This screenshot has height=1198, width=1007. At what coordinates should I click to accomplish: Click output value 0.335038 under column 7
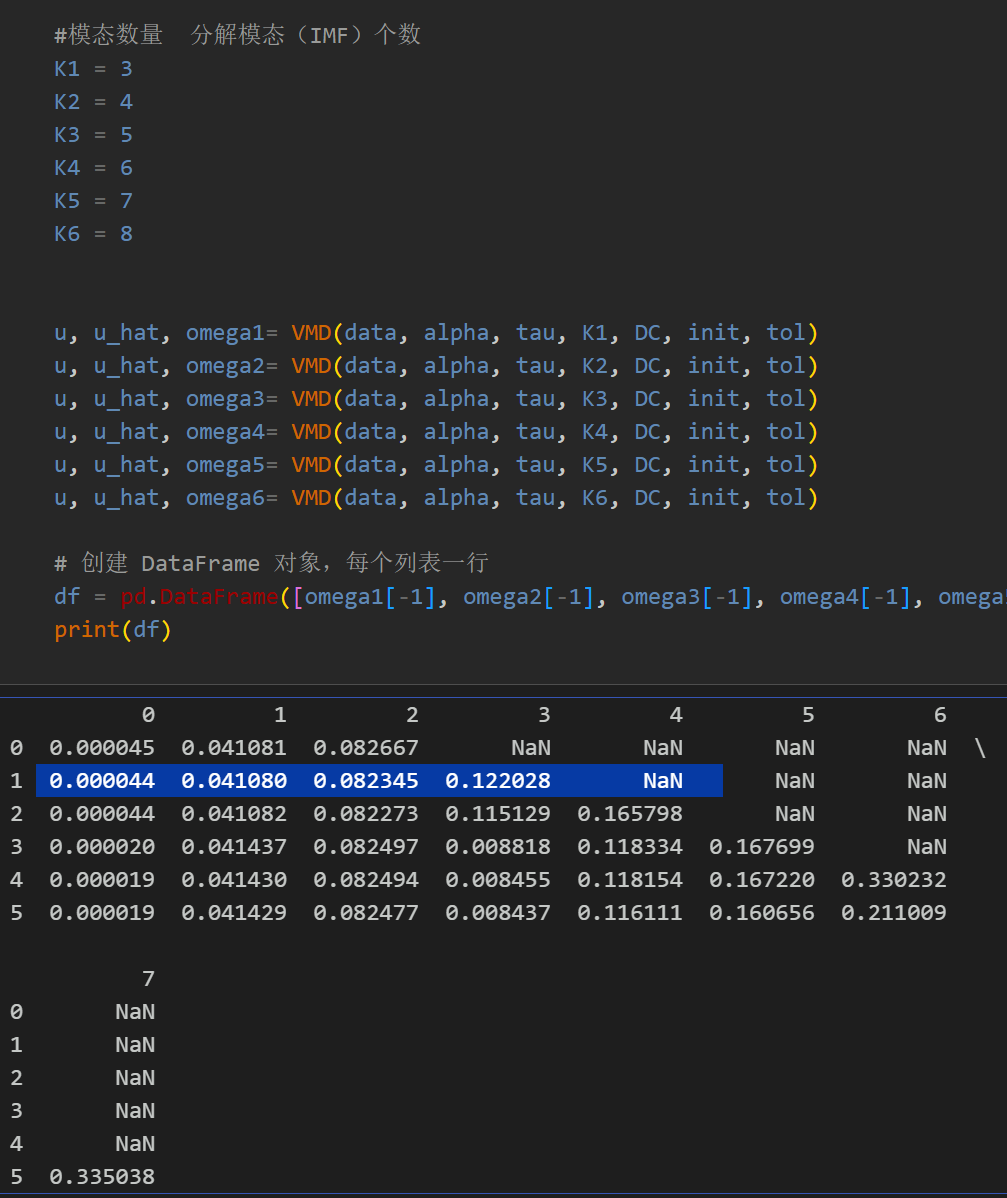[102, 1177]
